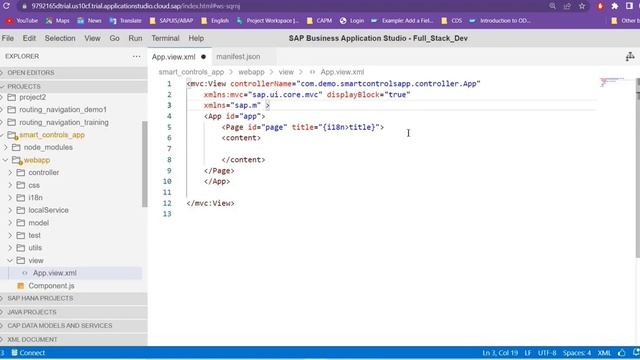640x360 pixels.
Task: Expand the model folder
Action: click(x=39, y=223)
